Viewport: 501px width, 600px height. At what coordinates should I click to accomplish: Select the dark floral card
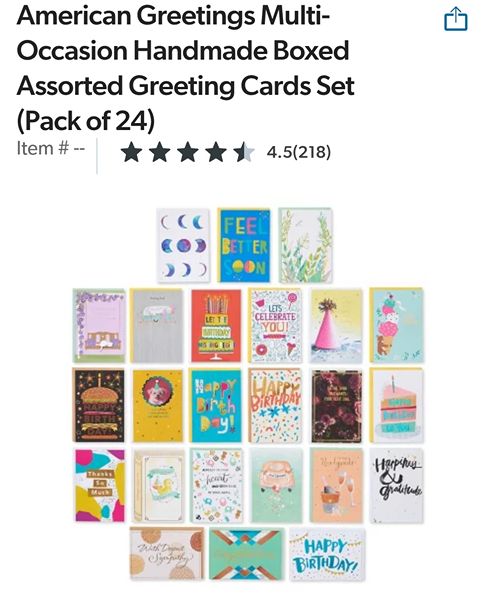coord(336,406)
